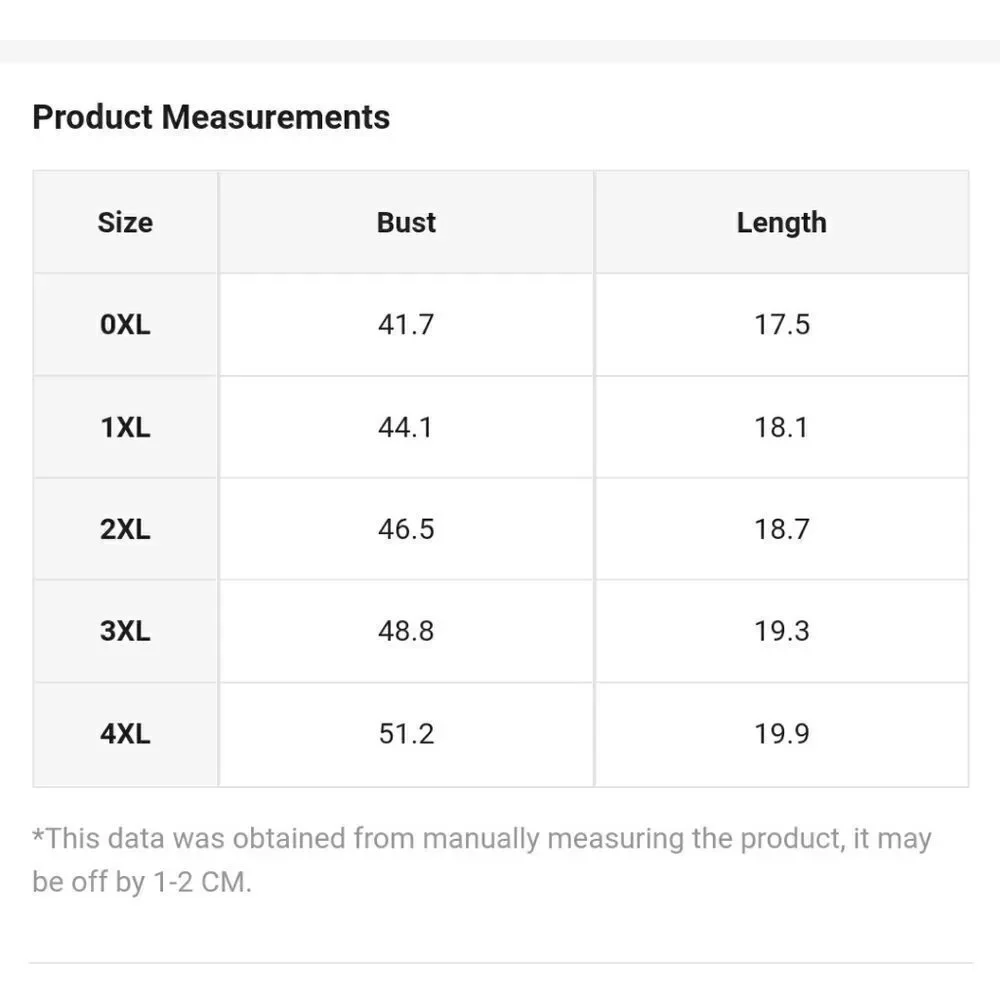Select bust value 51.2 for 4XL
Image resolution: width=1000 pixels, height=1000 pixels.
coord(406,734)
